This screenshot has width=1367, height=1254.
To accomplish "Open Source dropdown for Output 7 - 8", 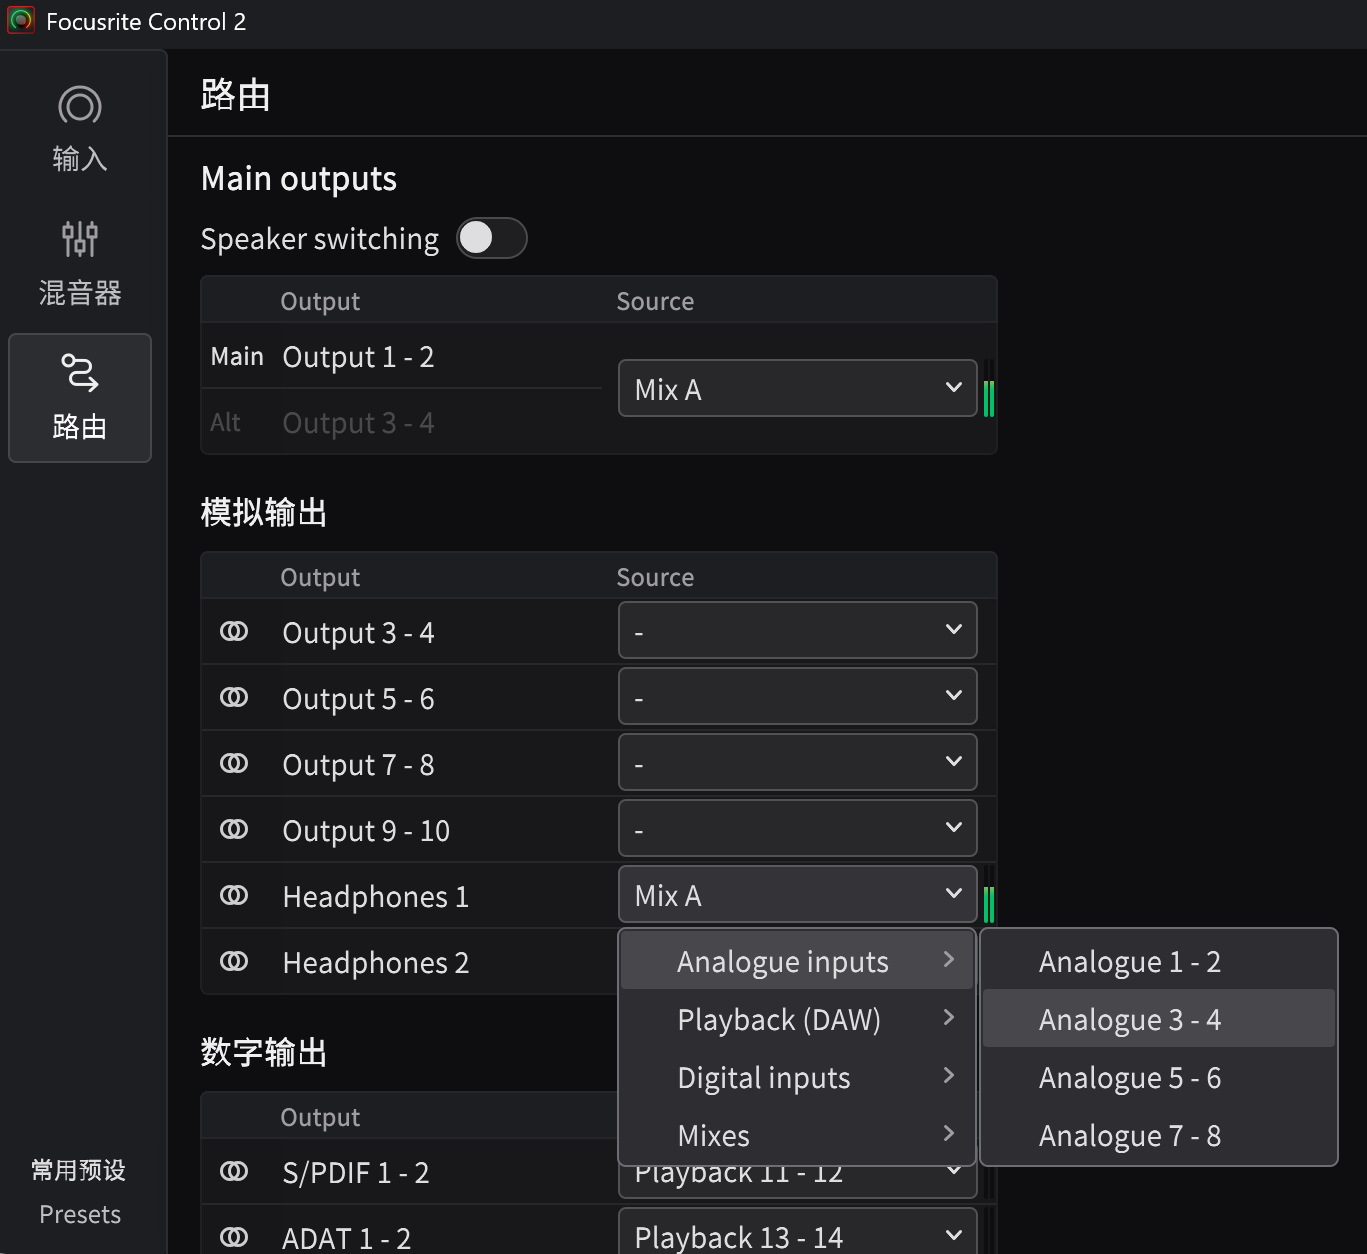I will 797,762.
